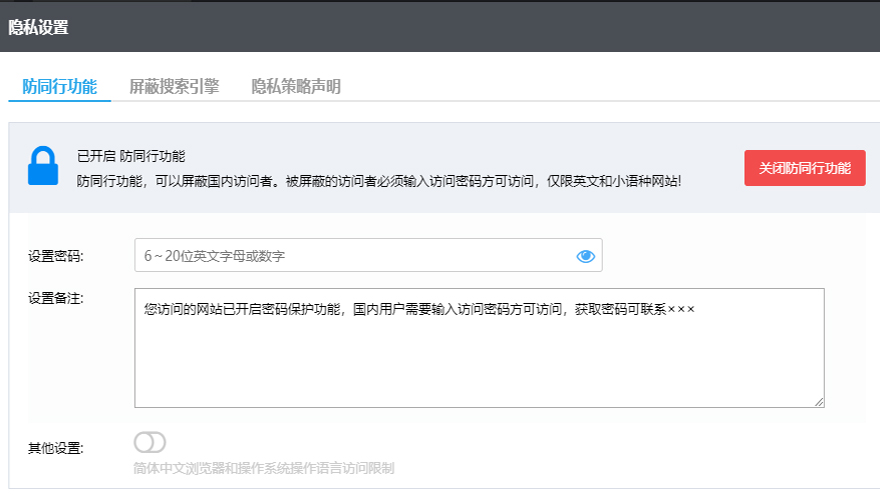Click the 设置备注 field label
This screenshot has width=880, height=500.
56,297
